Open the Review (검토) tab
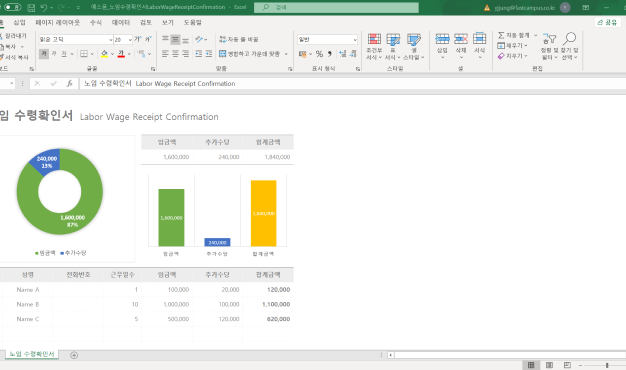The image size is (626, 370). [146, 22]
